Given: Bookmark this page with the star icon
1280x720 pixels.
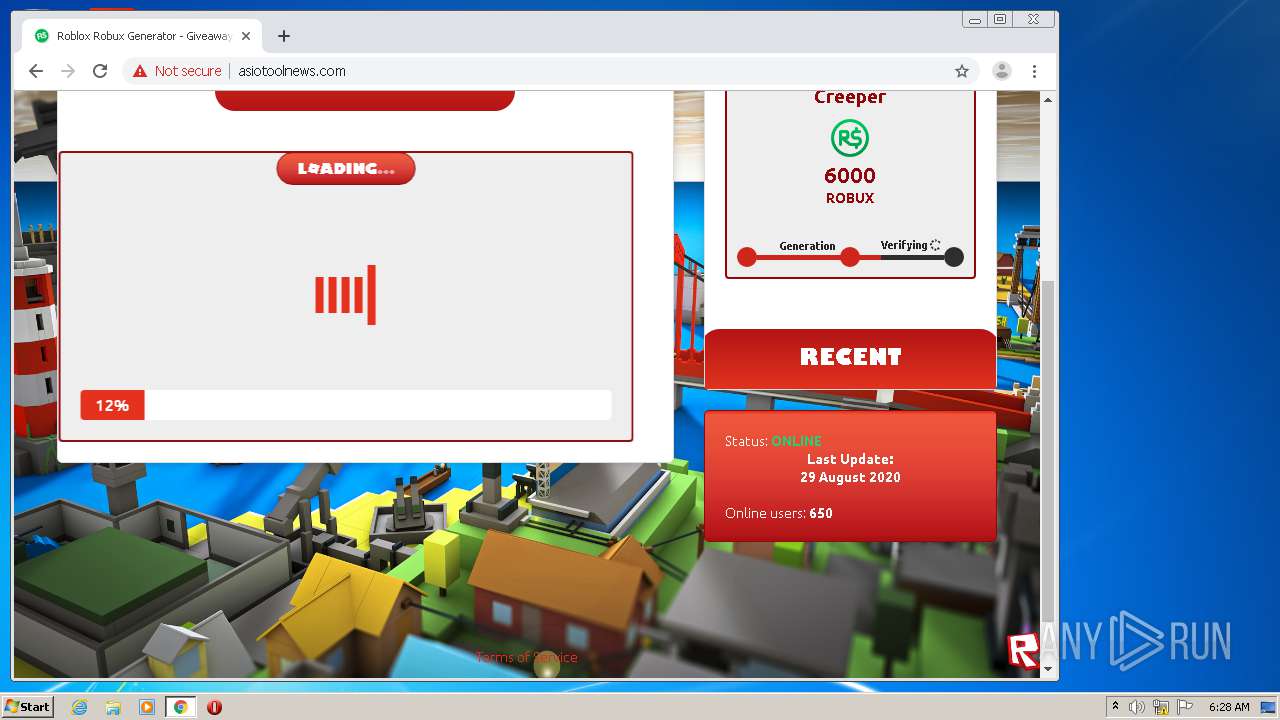Looking at the screenshot, I should 962,71.
